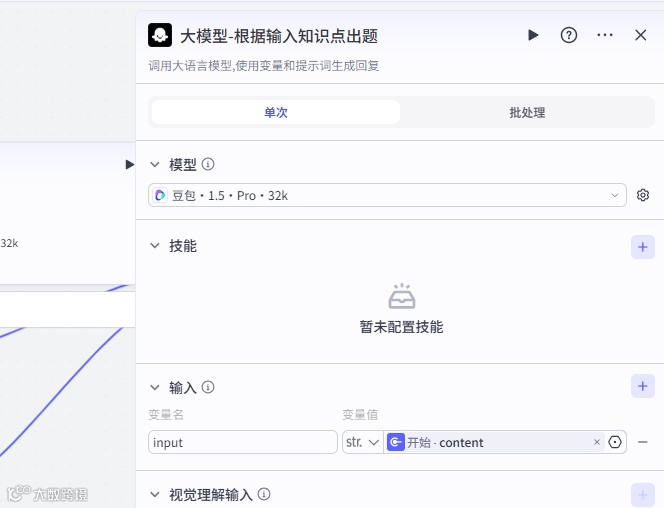Click the node description text under title

coord(263,66)
